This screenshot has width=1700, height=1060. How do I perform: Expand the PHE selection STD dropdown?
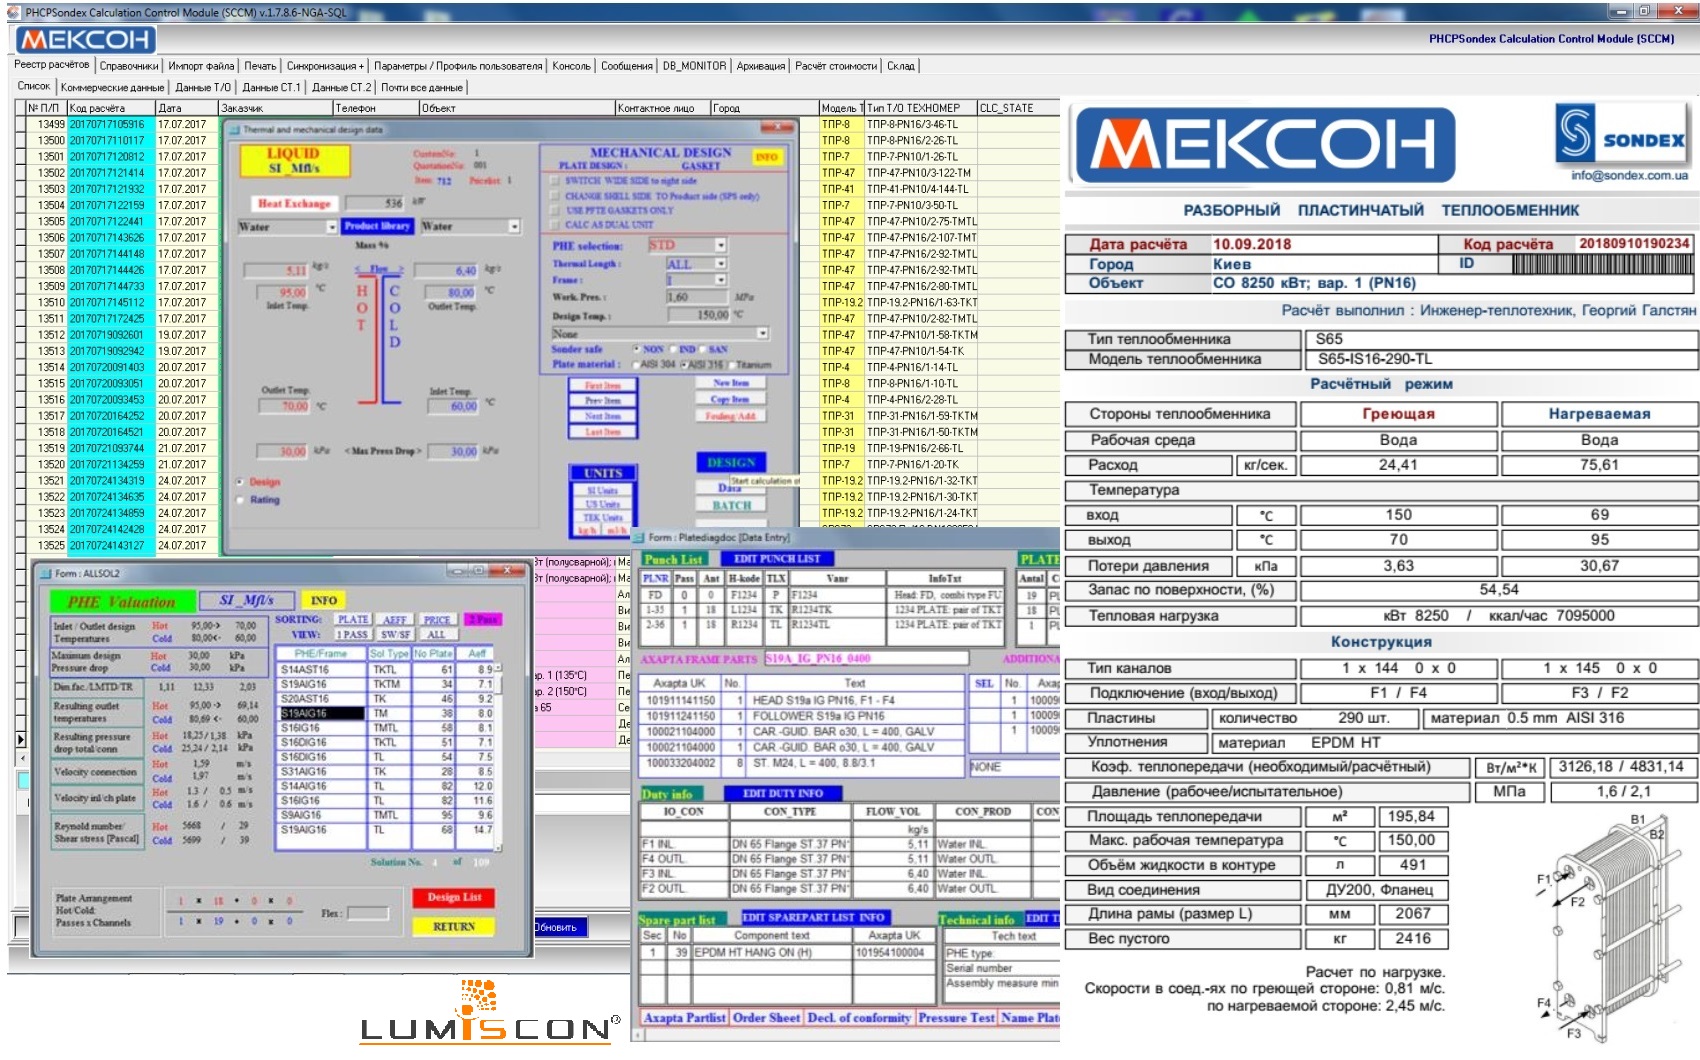pyautogui.click(x=720, y=245)
